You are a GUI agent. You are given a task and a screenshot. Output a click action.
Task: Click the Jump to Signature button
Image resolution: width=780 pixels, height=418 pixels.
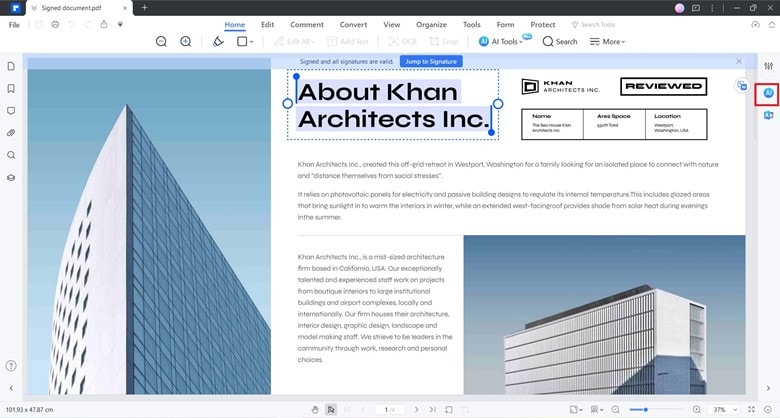(431, 61)
